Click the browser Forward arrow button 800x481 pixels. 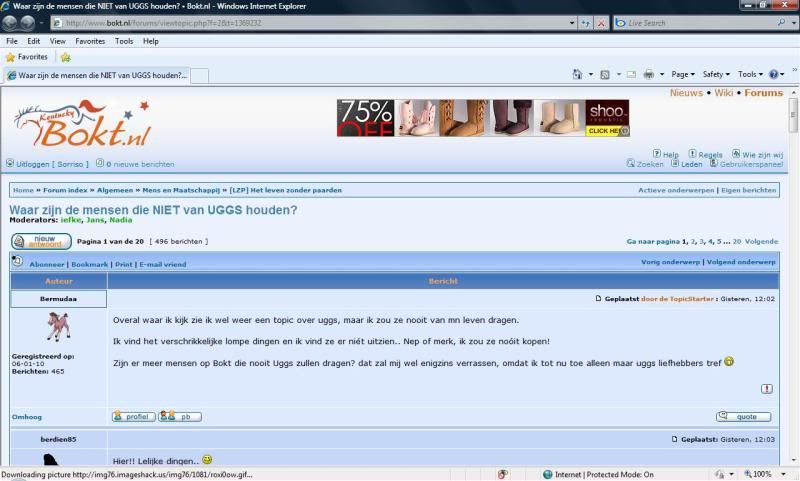[x=28, y=23]
